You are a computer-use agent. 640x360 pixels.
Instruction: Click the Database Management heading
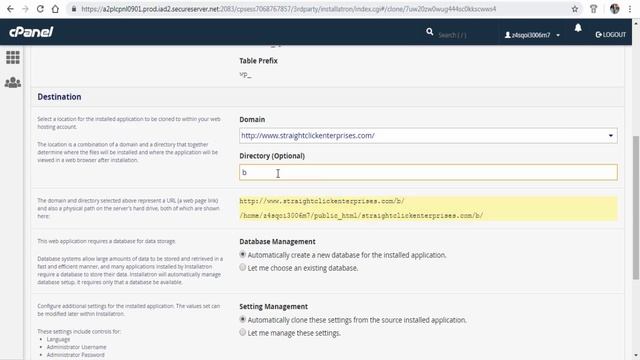pyautogui.click(x=277, y=242)
